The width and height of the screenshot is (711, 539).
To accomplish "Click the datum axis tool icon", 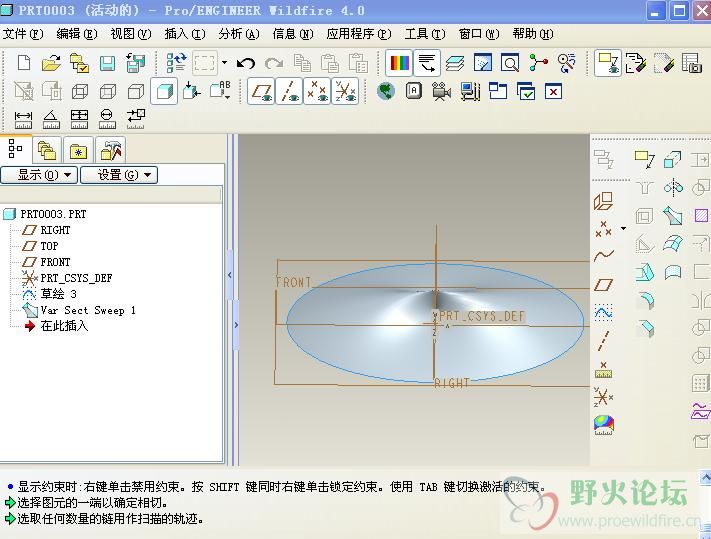I will coord(604,341).
